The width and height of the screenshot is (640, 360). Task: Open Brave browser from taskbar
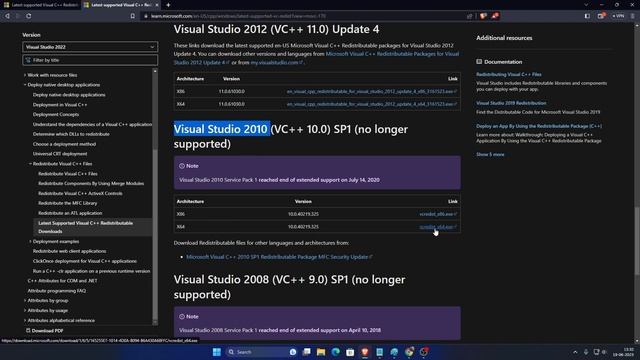365,352
